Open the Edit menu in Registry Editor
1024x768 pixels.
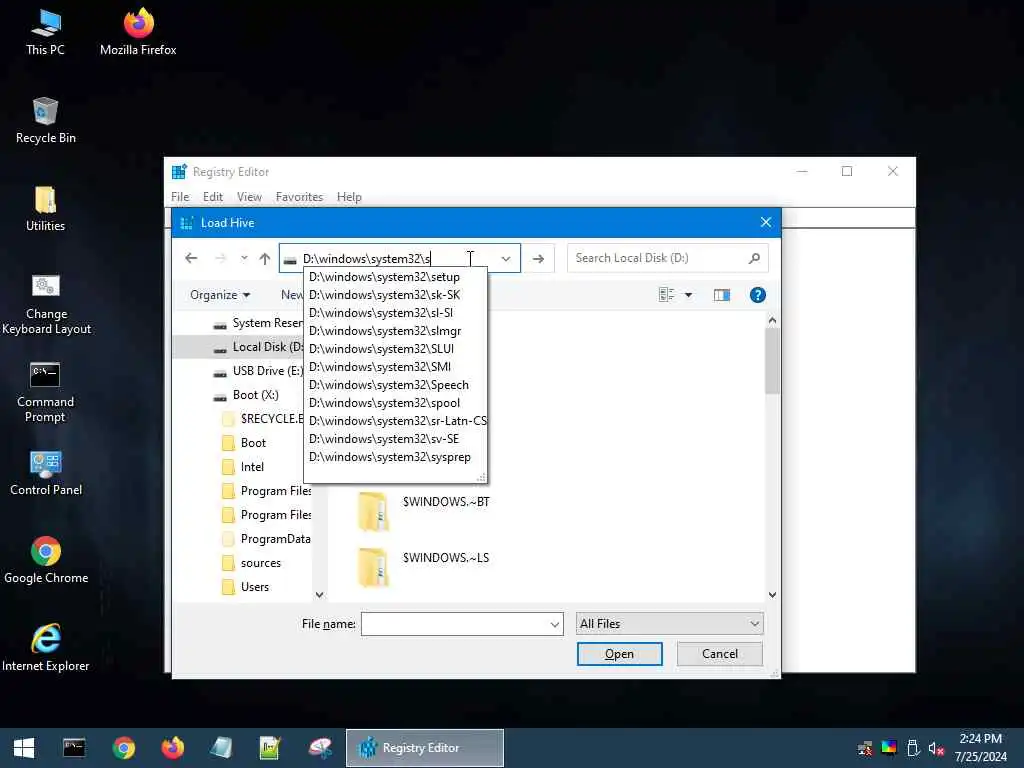coord(213,197)
